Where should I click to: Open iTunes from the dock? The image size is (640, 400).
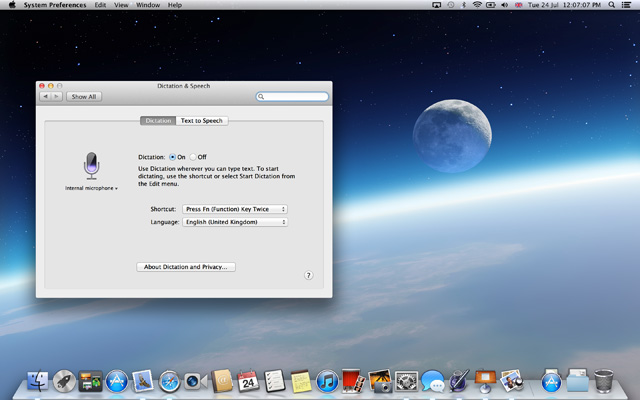pyautogui.click(x=326, y=380)
